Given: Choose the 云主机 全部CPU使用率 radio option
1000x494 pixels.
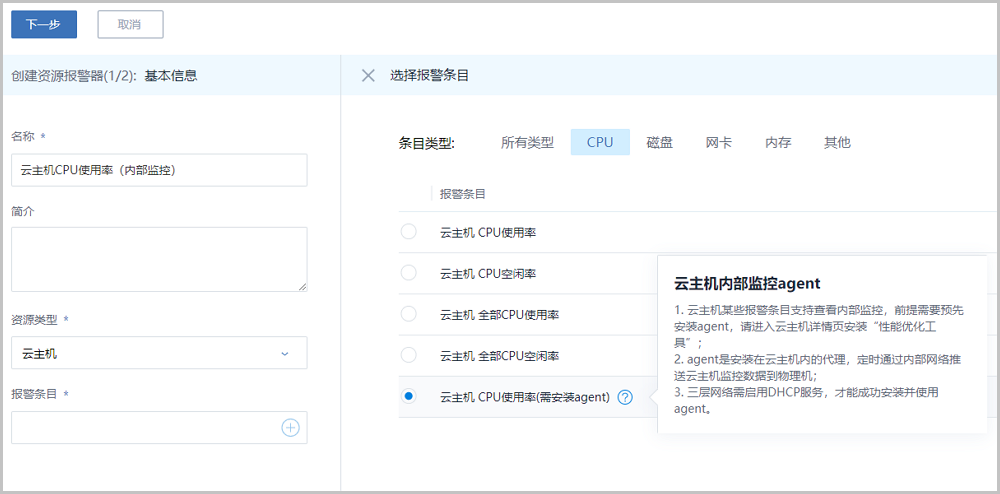Looking at the screenshot, I should 408,314.
